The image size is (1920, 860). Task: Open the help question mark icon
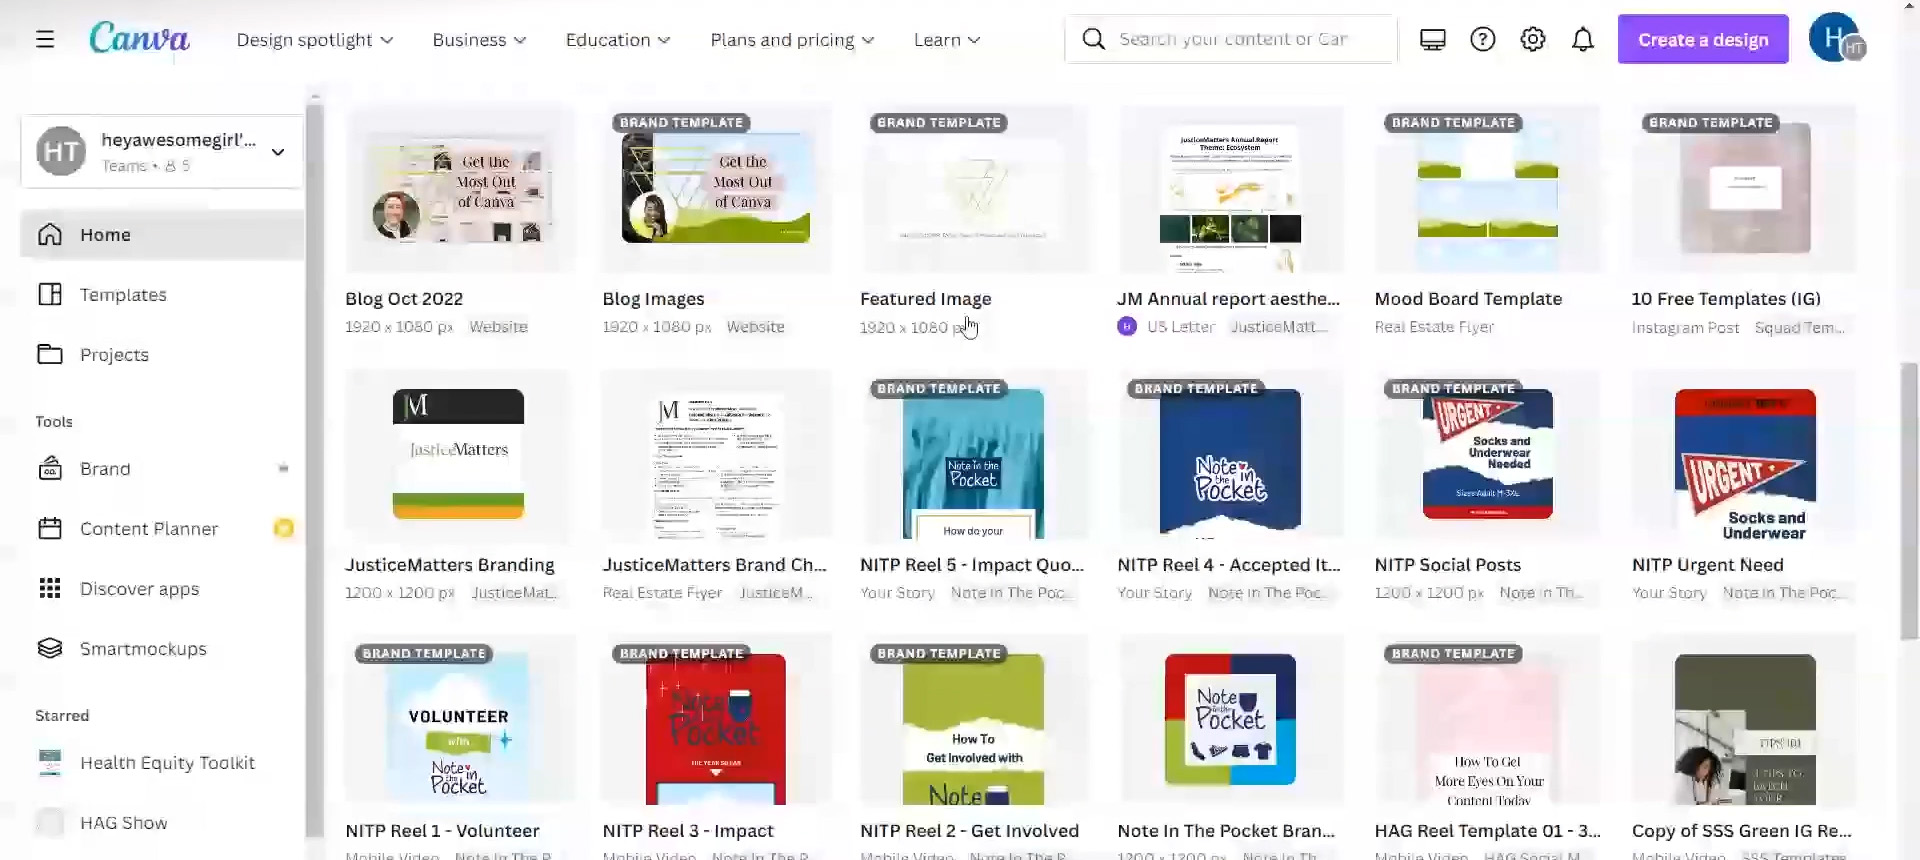(x=1483, y=40)
